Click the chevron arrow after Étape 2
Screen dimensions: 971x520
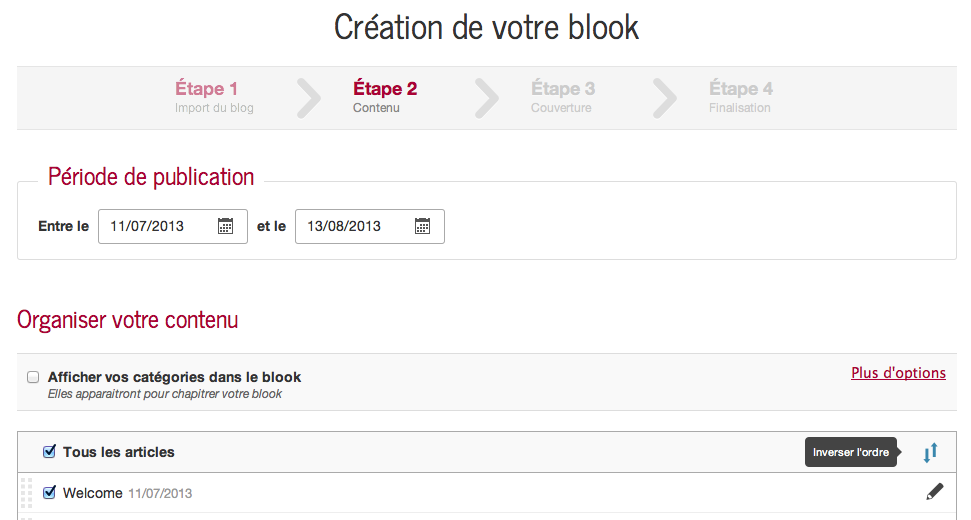tap(487, 97)
